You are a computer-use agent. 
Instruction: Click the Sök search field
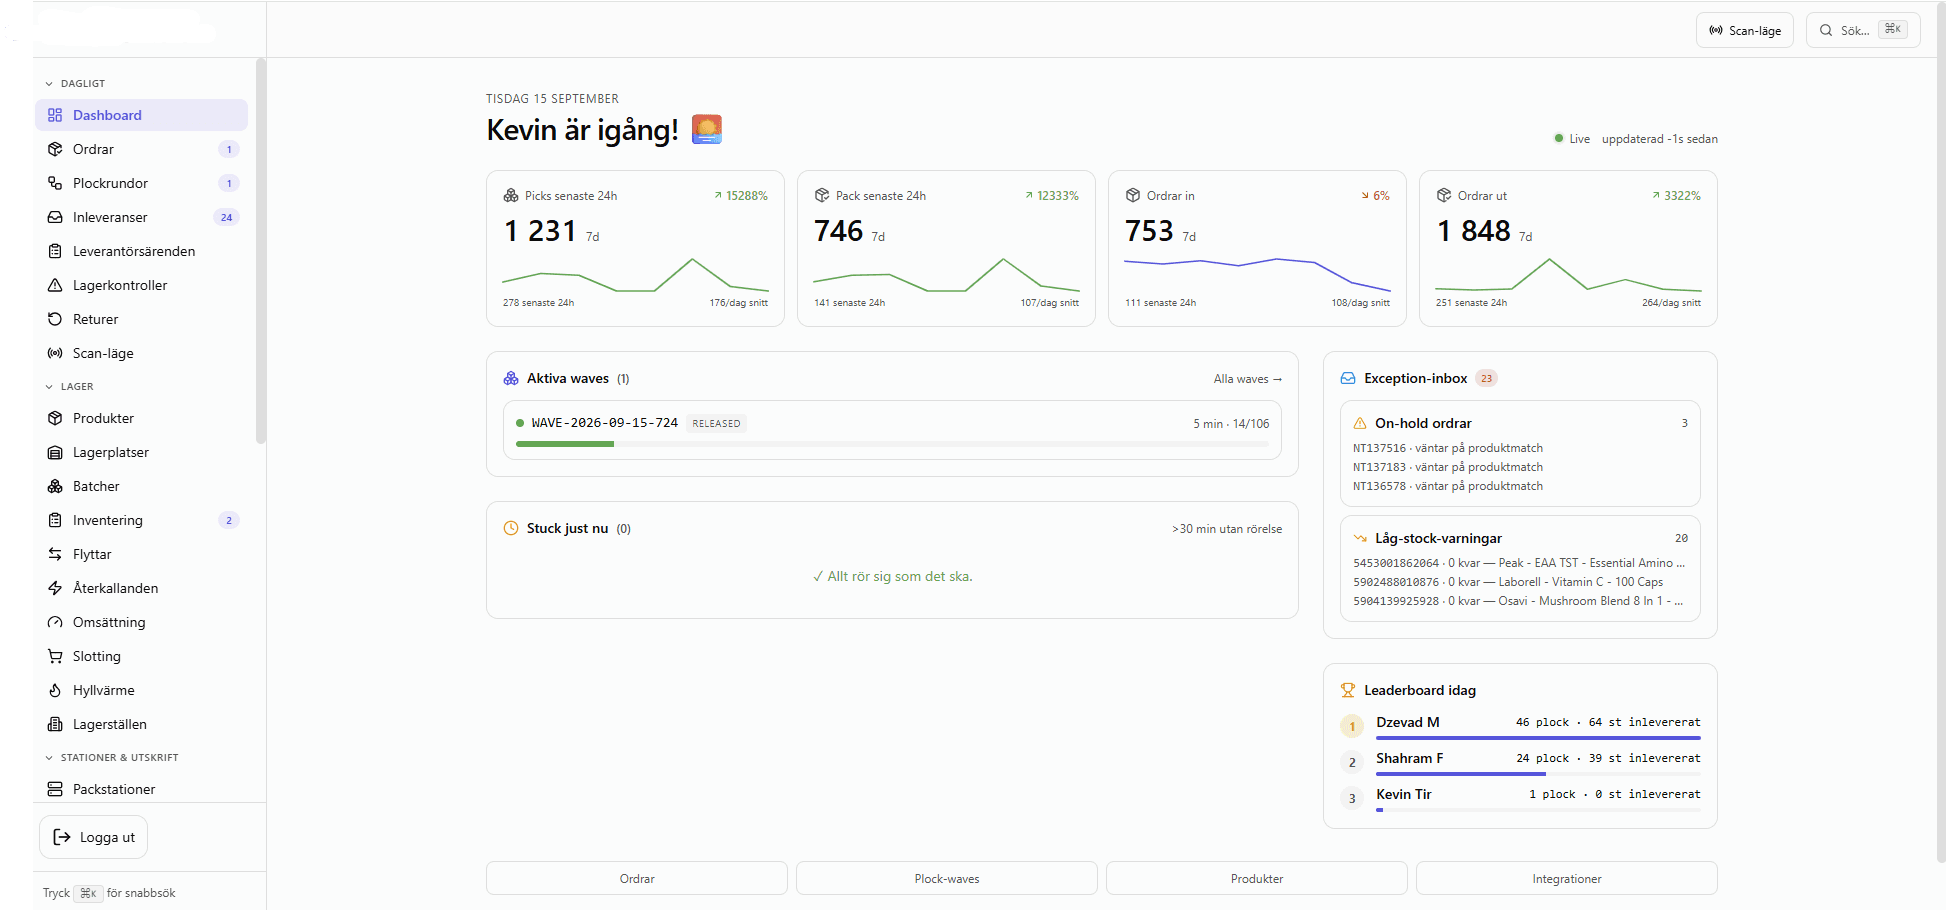1863,30
